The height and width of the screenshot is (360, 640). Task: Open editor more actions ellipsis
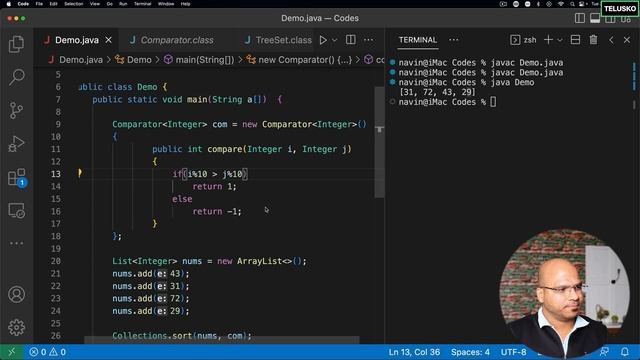click(368, 40)
